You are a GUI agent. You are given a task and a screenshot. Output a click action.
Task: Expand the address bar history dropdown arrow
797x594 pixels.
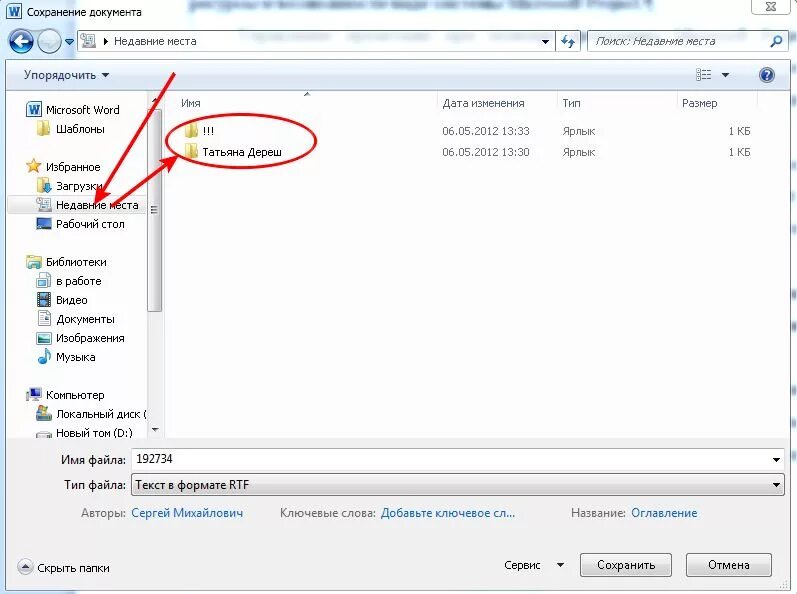[545, 42]
